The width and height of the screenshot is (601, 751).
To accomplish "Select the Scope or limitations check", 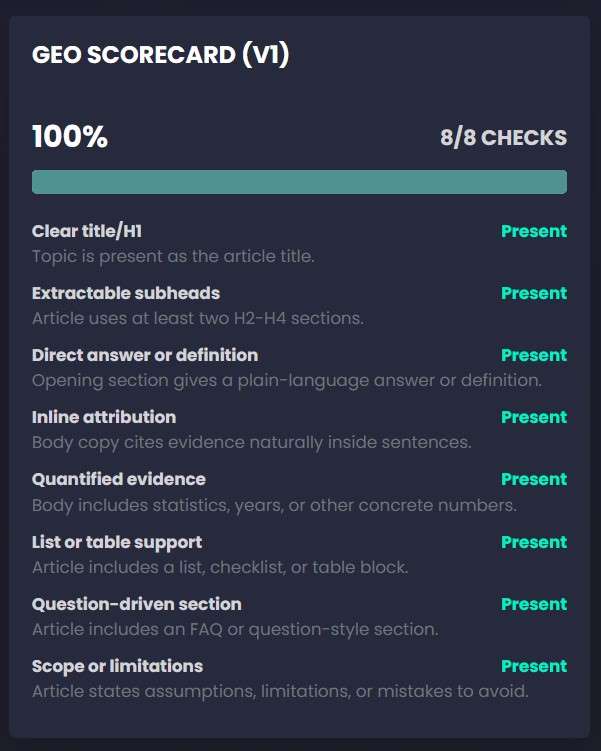I will pos(117,666).
